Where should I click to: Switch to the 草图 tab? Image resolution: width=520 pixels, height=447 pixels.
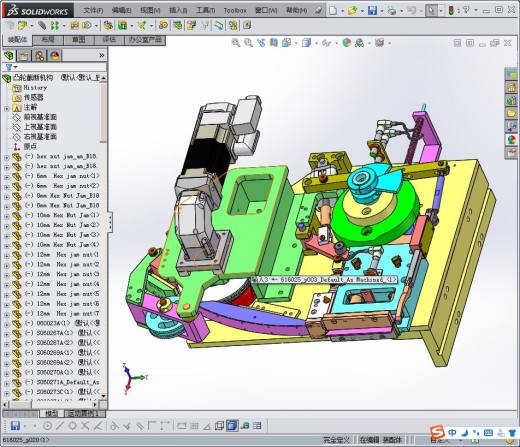coord(78,40)
